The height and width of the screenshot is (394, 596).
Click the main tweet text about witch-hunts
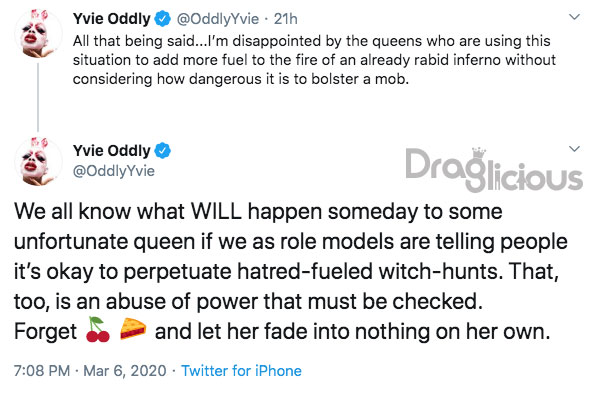(x=291, y=271)
